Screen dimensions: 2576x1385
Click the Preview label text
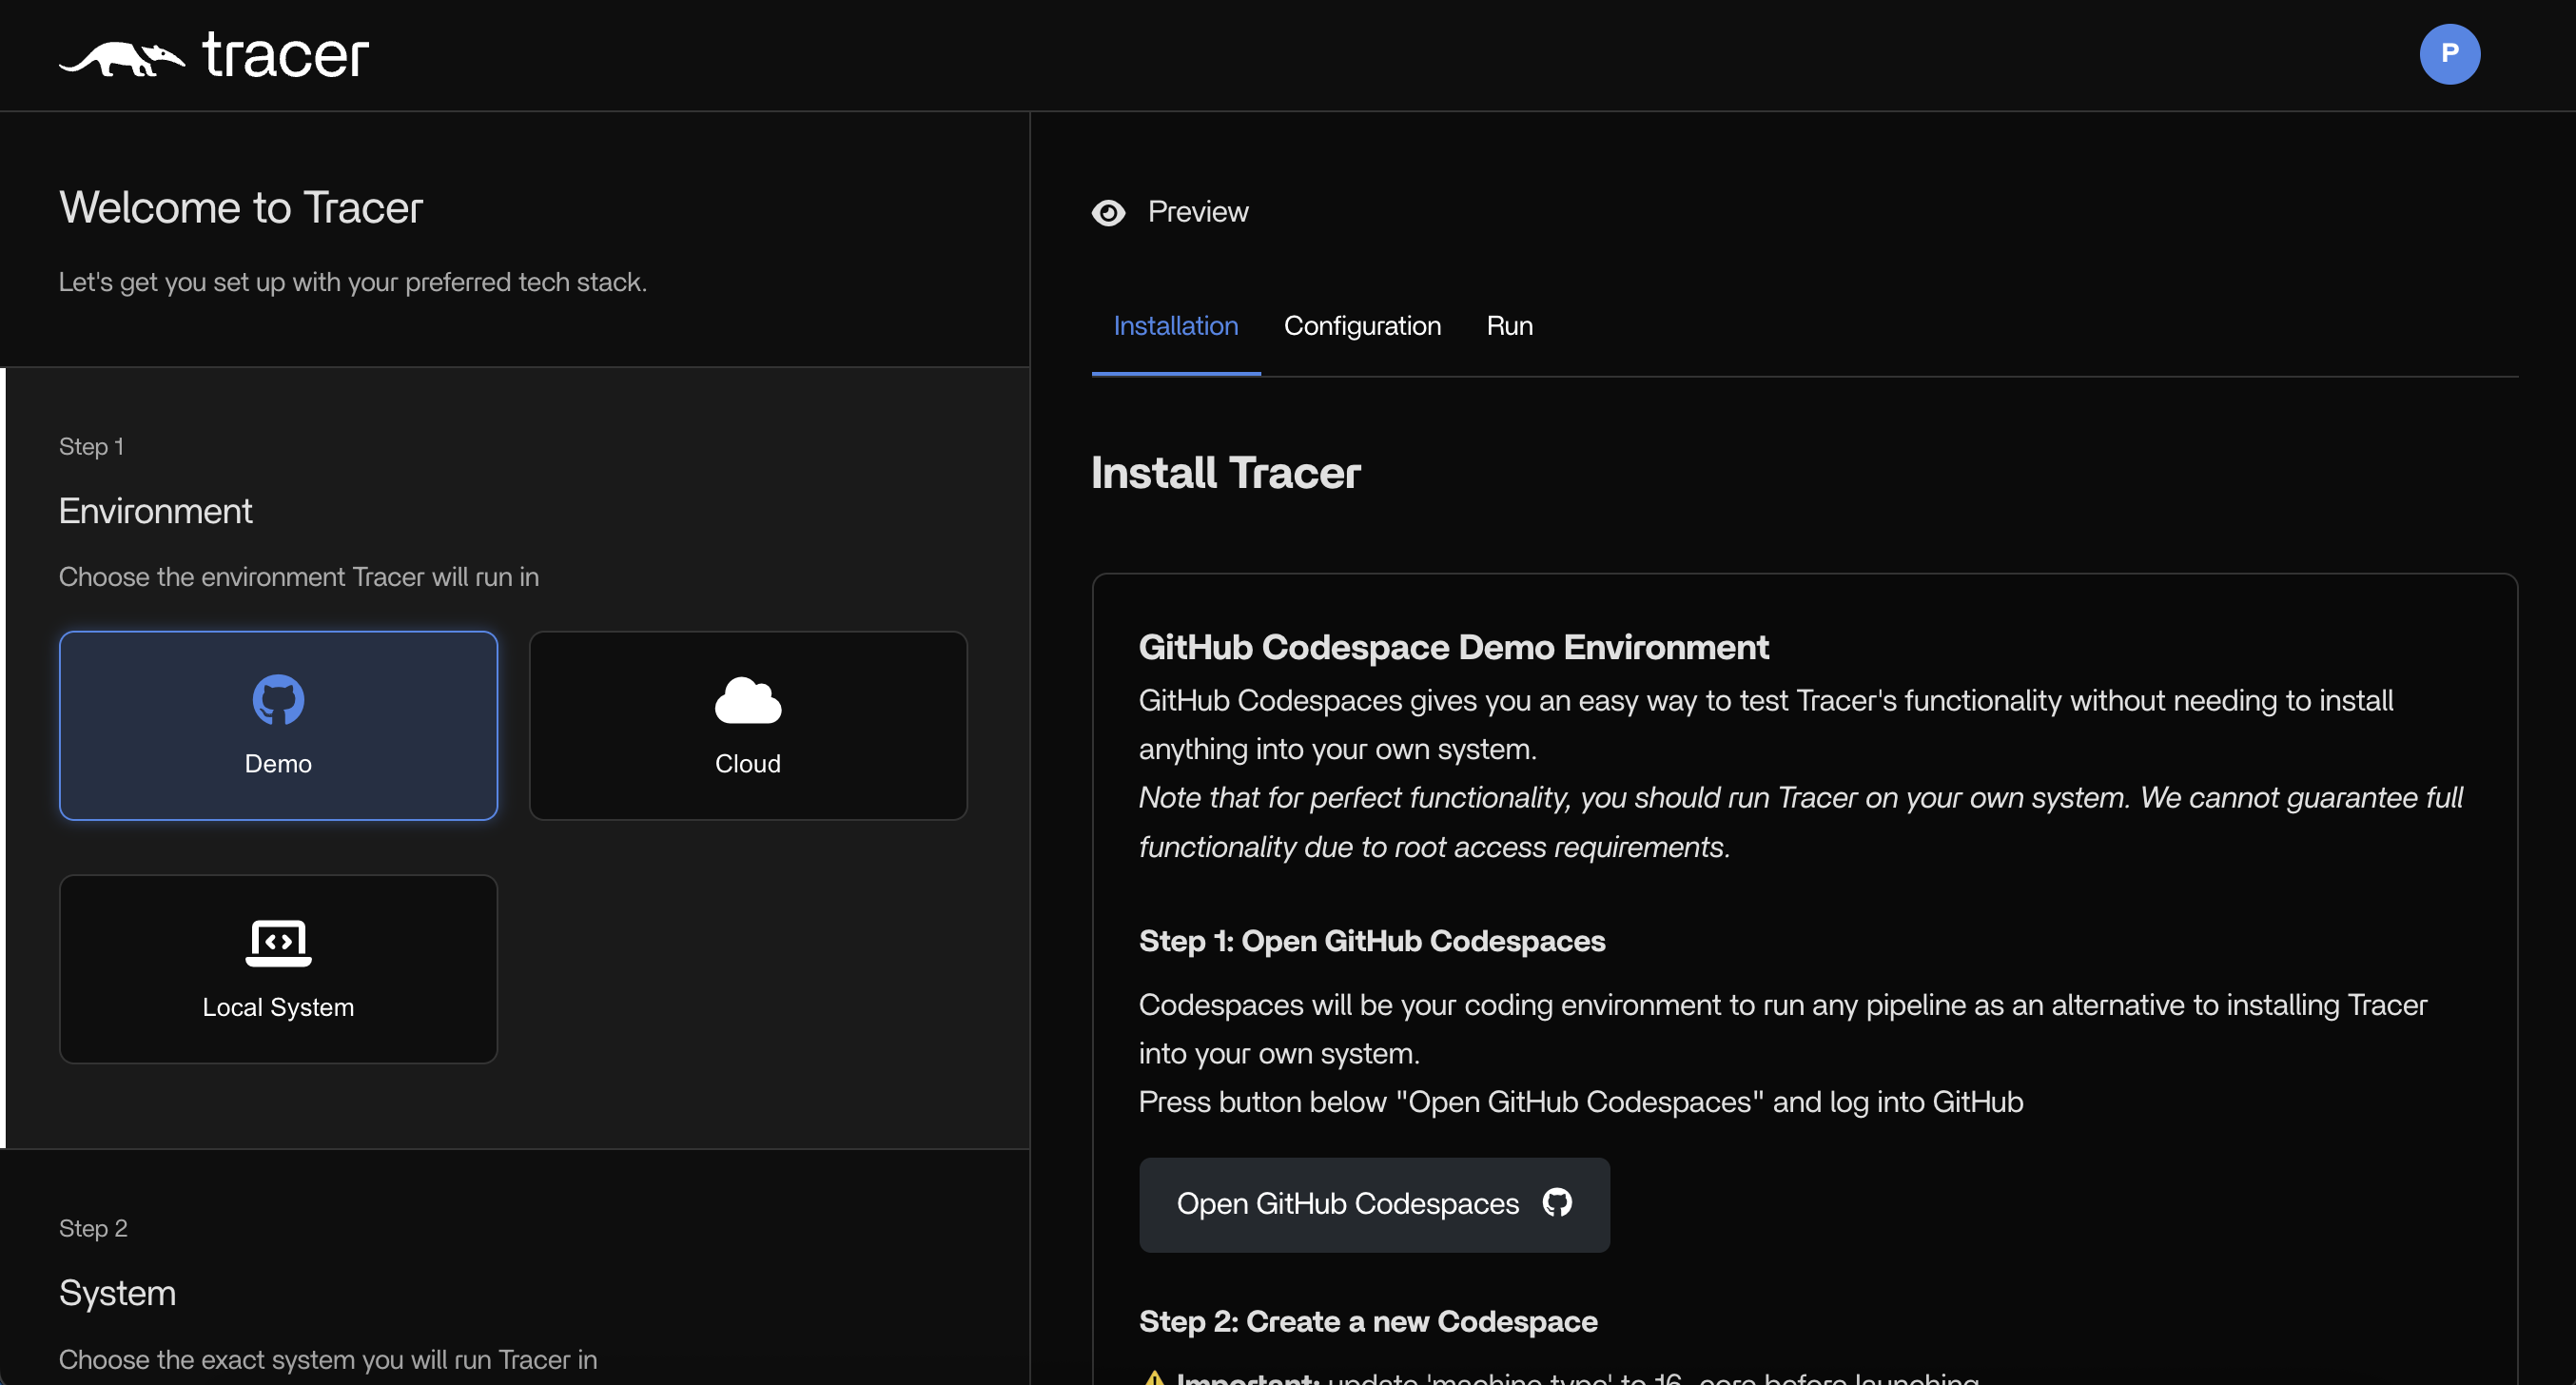point(1197,212)
